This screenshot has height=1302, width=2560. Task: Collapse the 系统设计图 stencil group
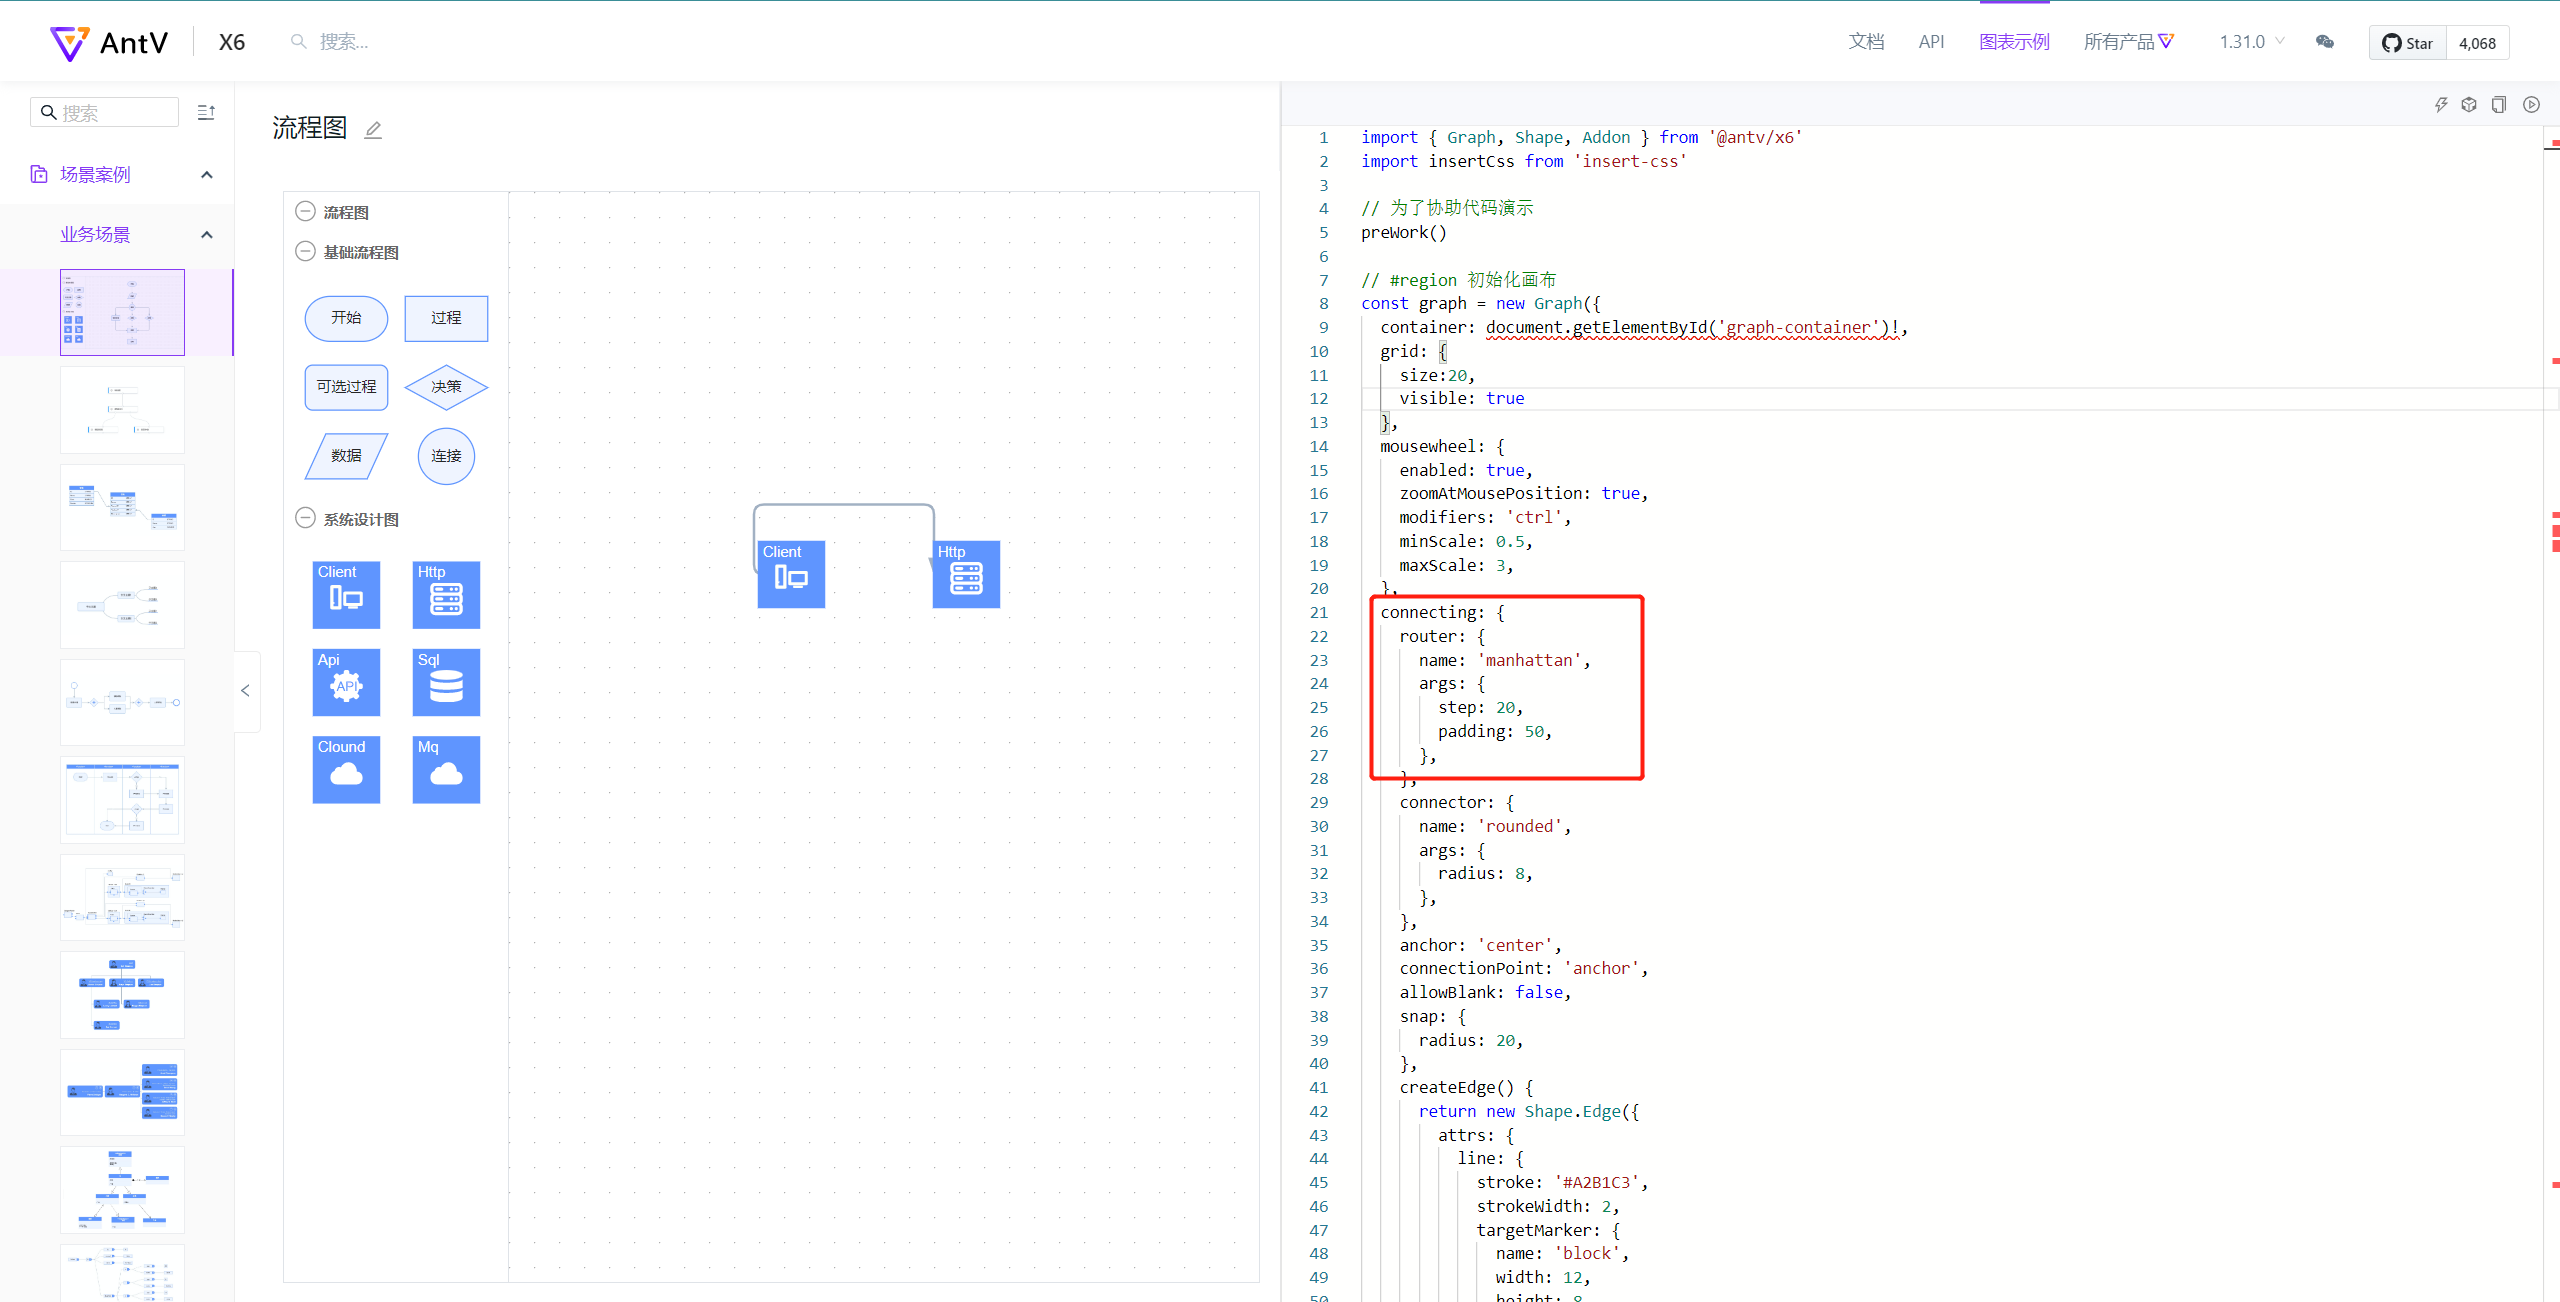[x=305, y=518]
